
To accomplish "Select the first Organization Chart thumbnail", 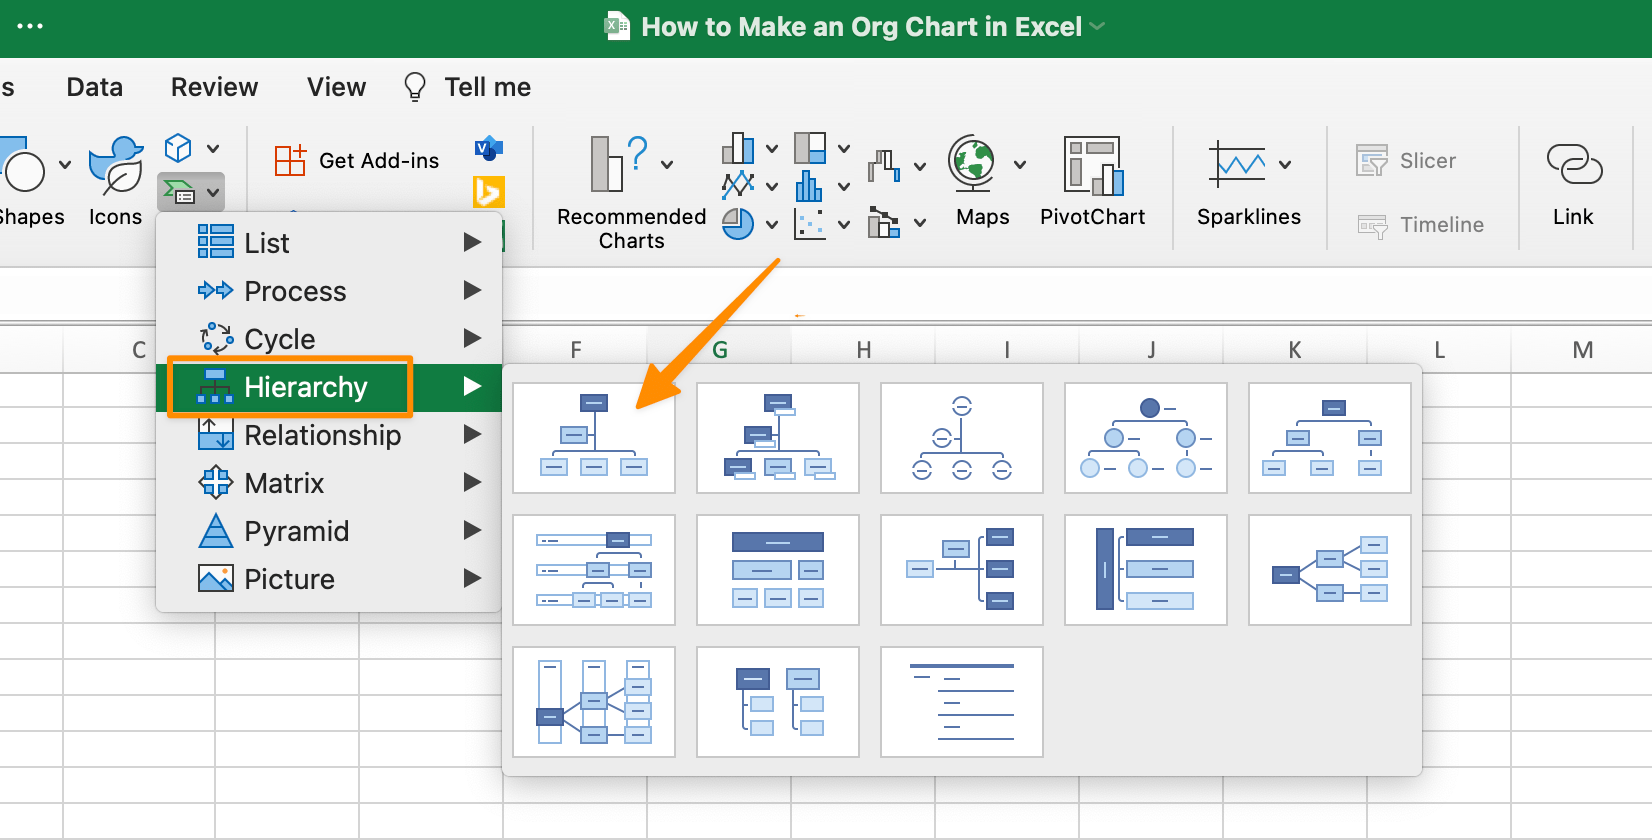I will tap(594, 438).
